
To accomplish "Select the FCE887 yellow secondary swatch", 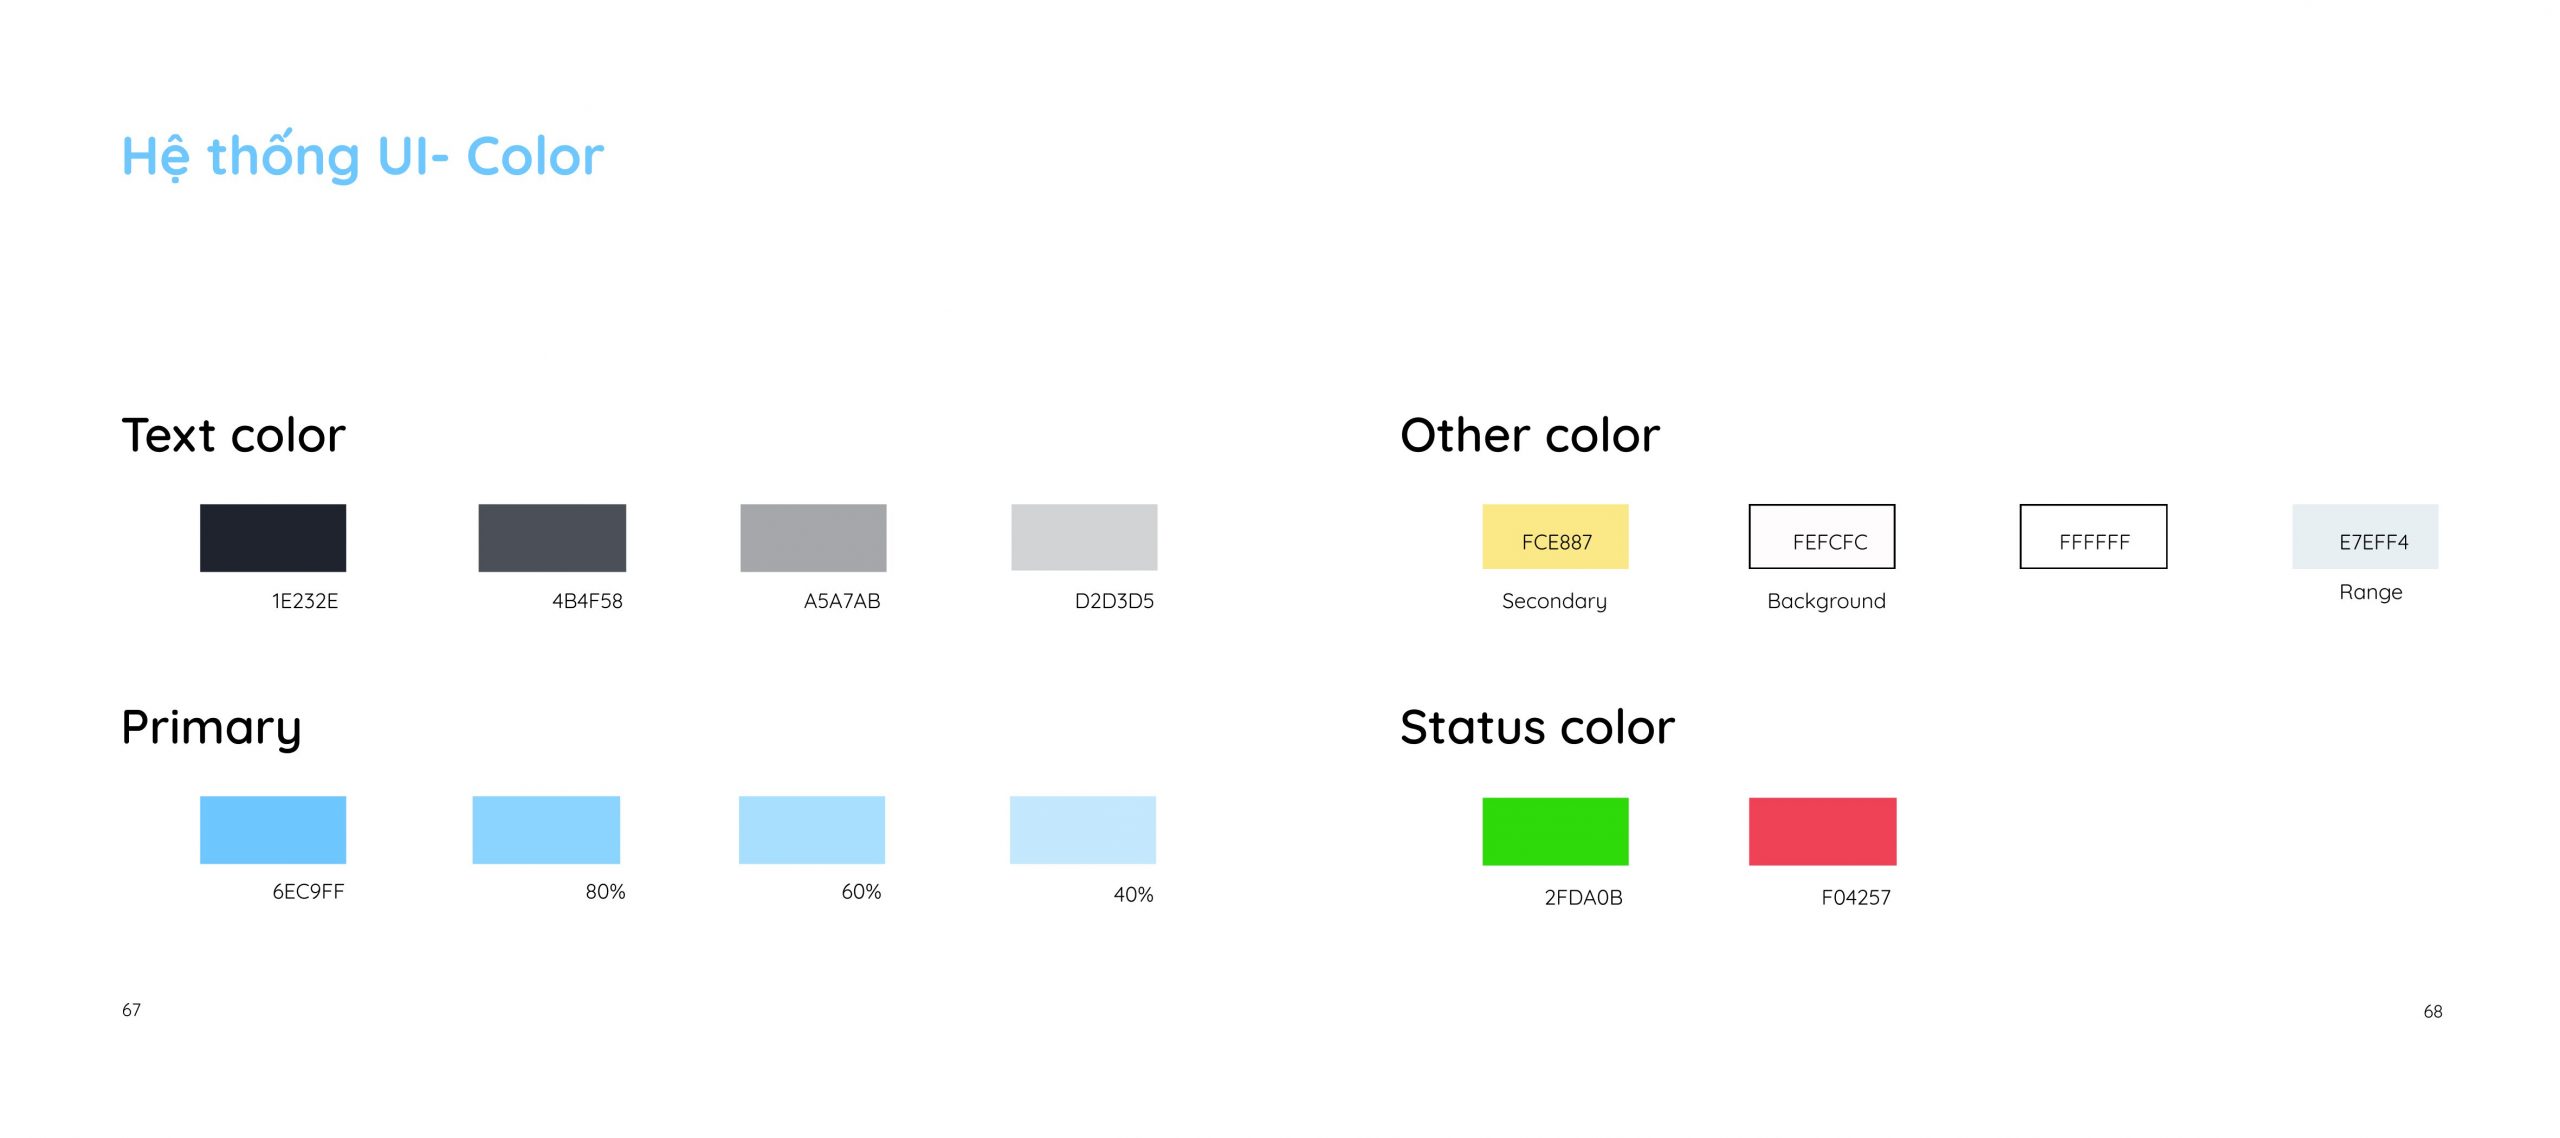I will coord(1555,537).
